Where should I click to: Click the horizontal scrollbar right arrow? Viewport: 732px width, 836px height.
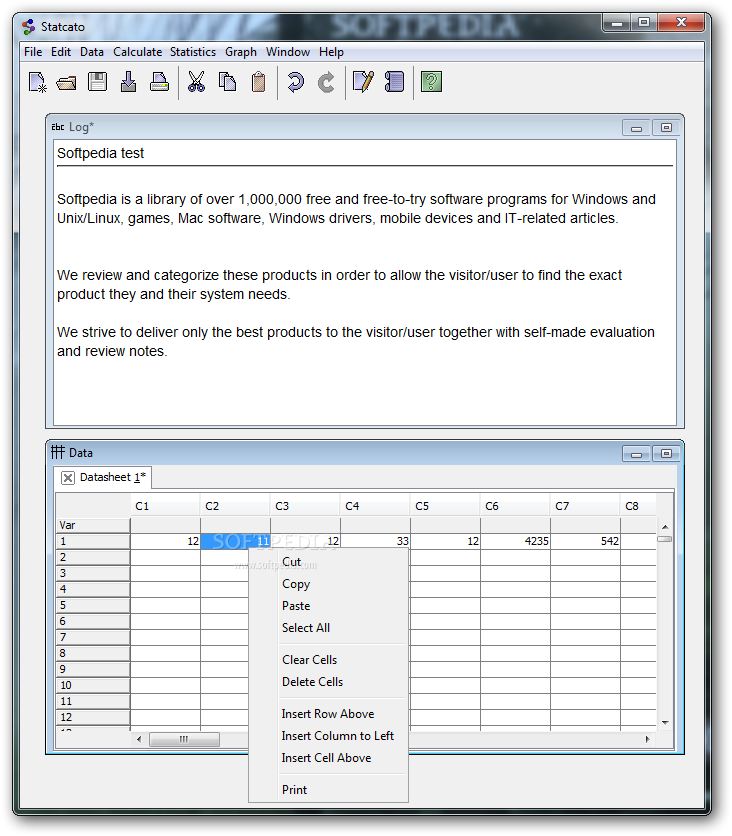pyautogui.click(x=647, y=739)
